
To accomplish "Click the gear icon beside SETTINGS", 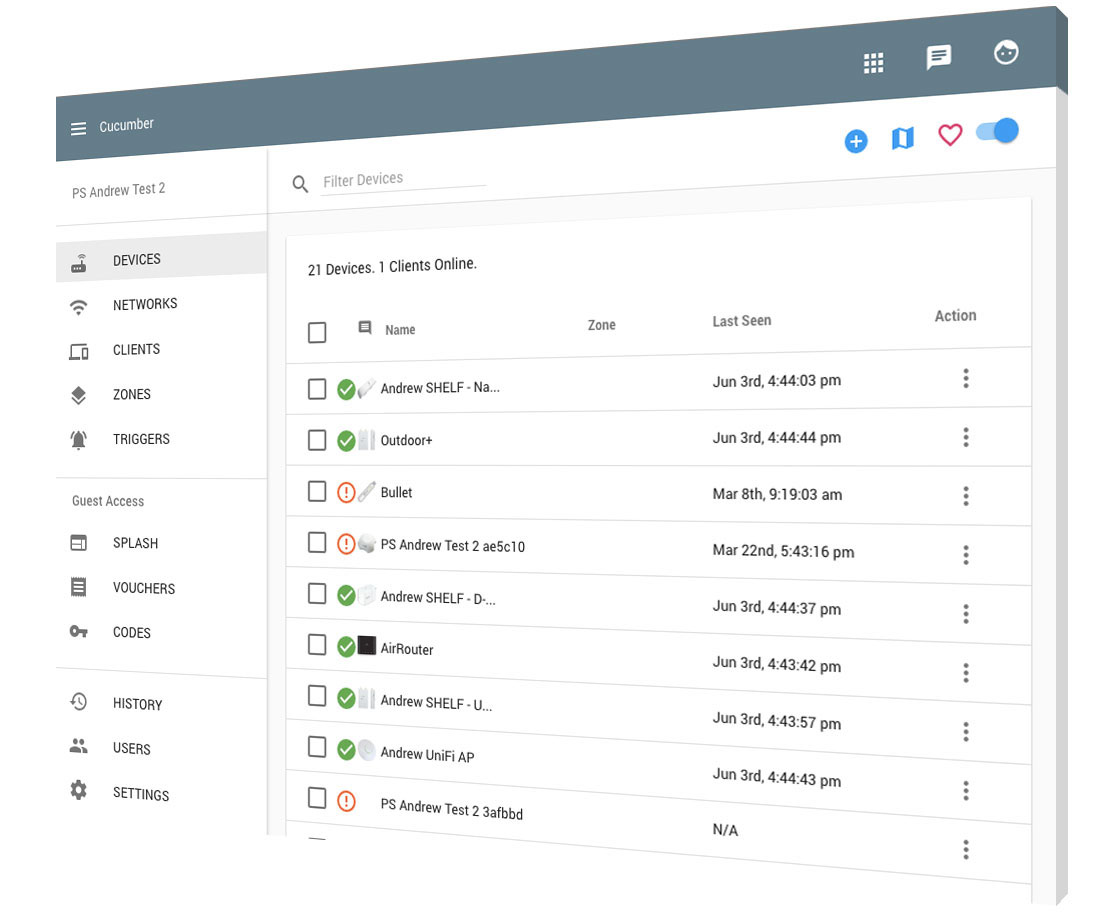I will pyautogui.click(x=79, y=790).
